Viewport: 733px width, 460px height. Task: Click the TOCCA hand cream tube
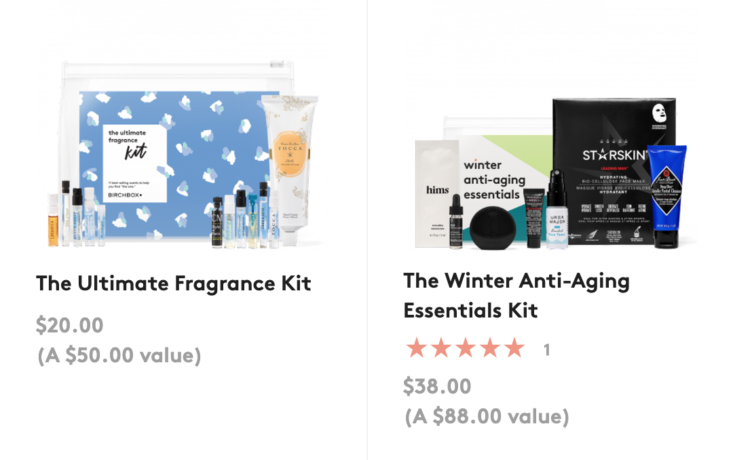(290, 170)
